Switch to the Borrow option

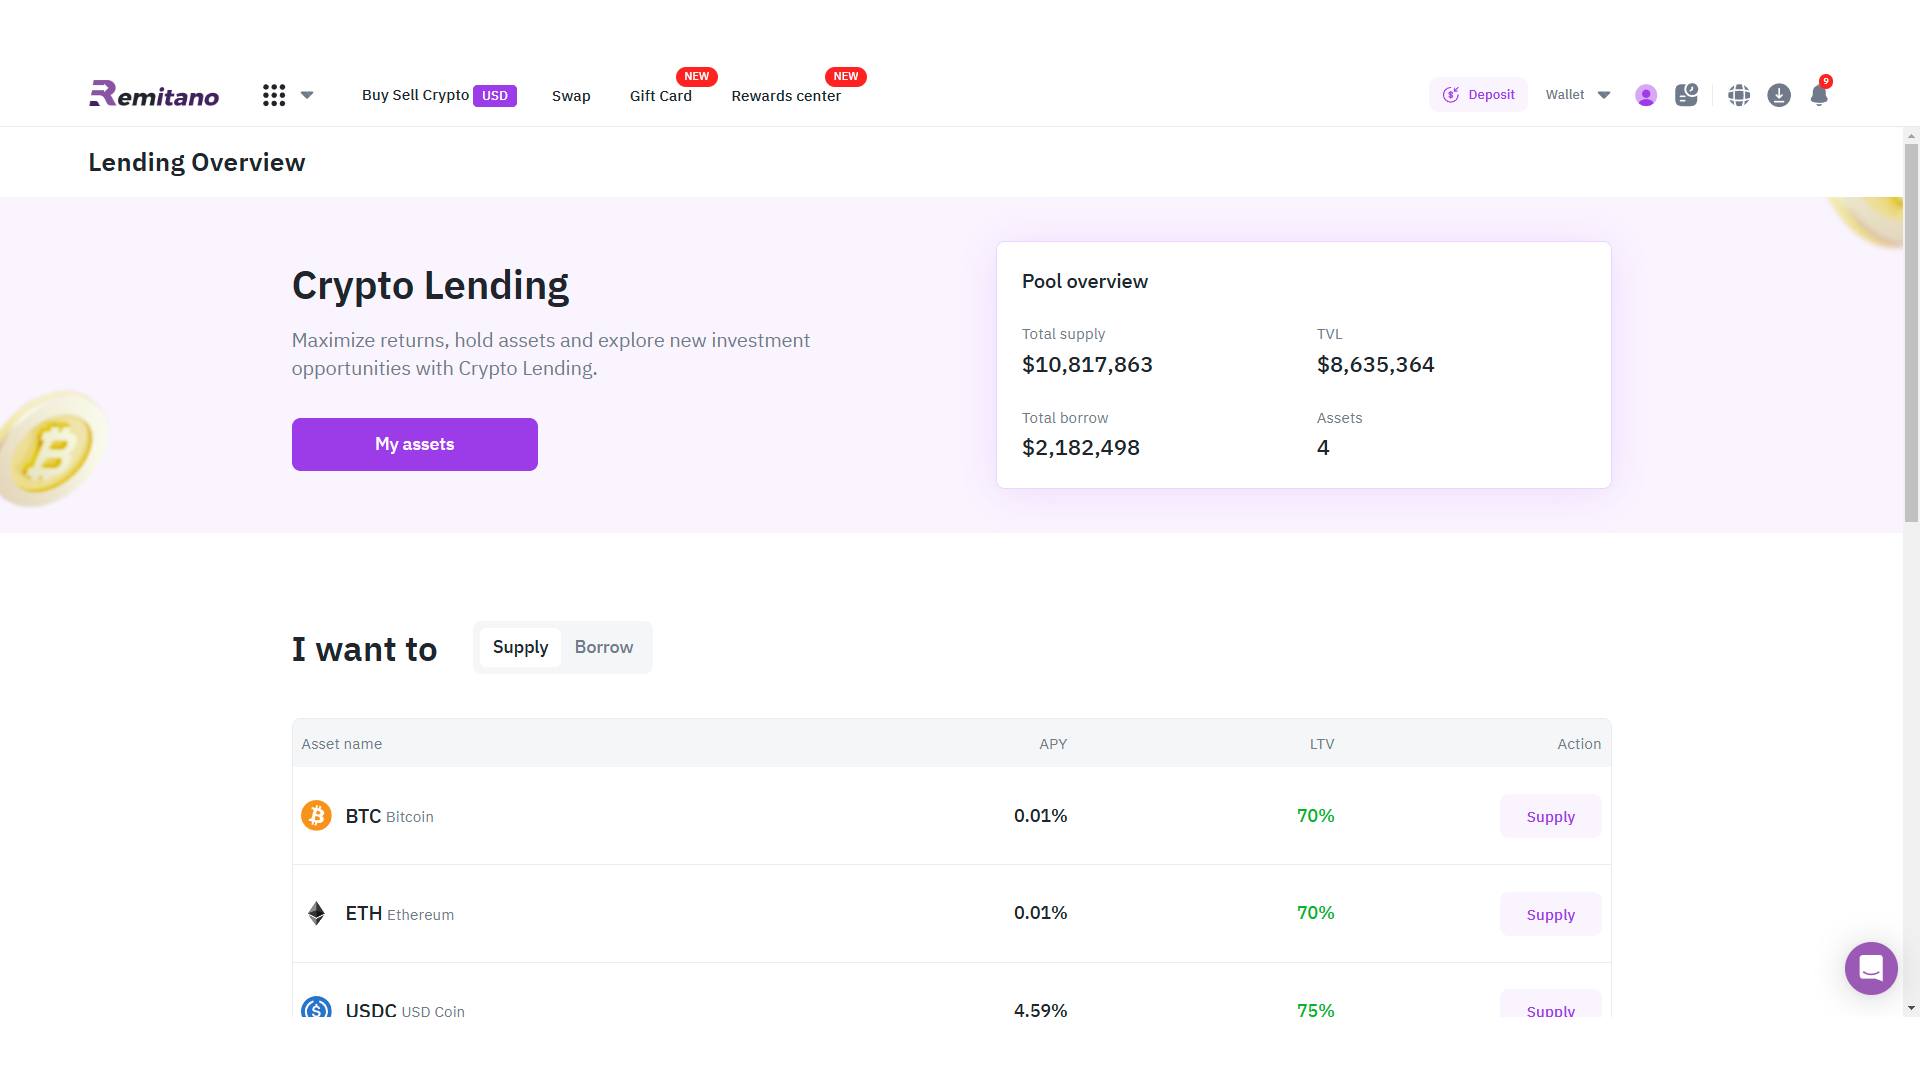tap(603, 647)
